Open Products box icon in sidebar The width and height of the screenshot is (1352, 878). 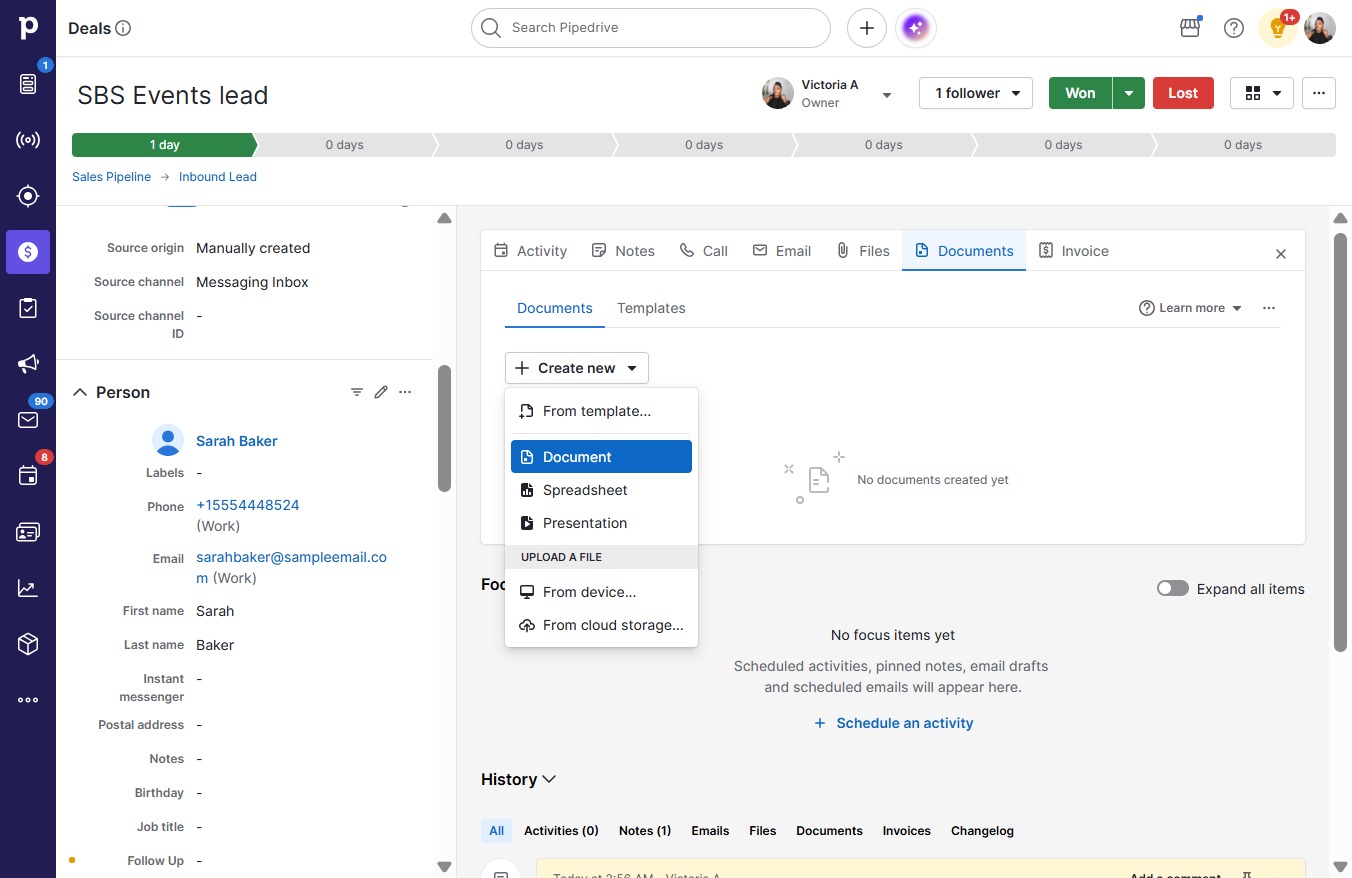pos(28,644)
